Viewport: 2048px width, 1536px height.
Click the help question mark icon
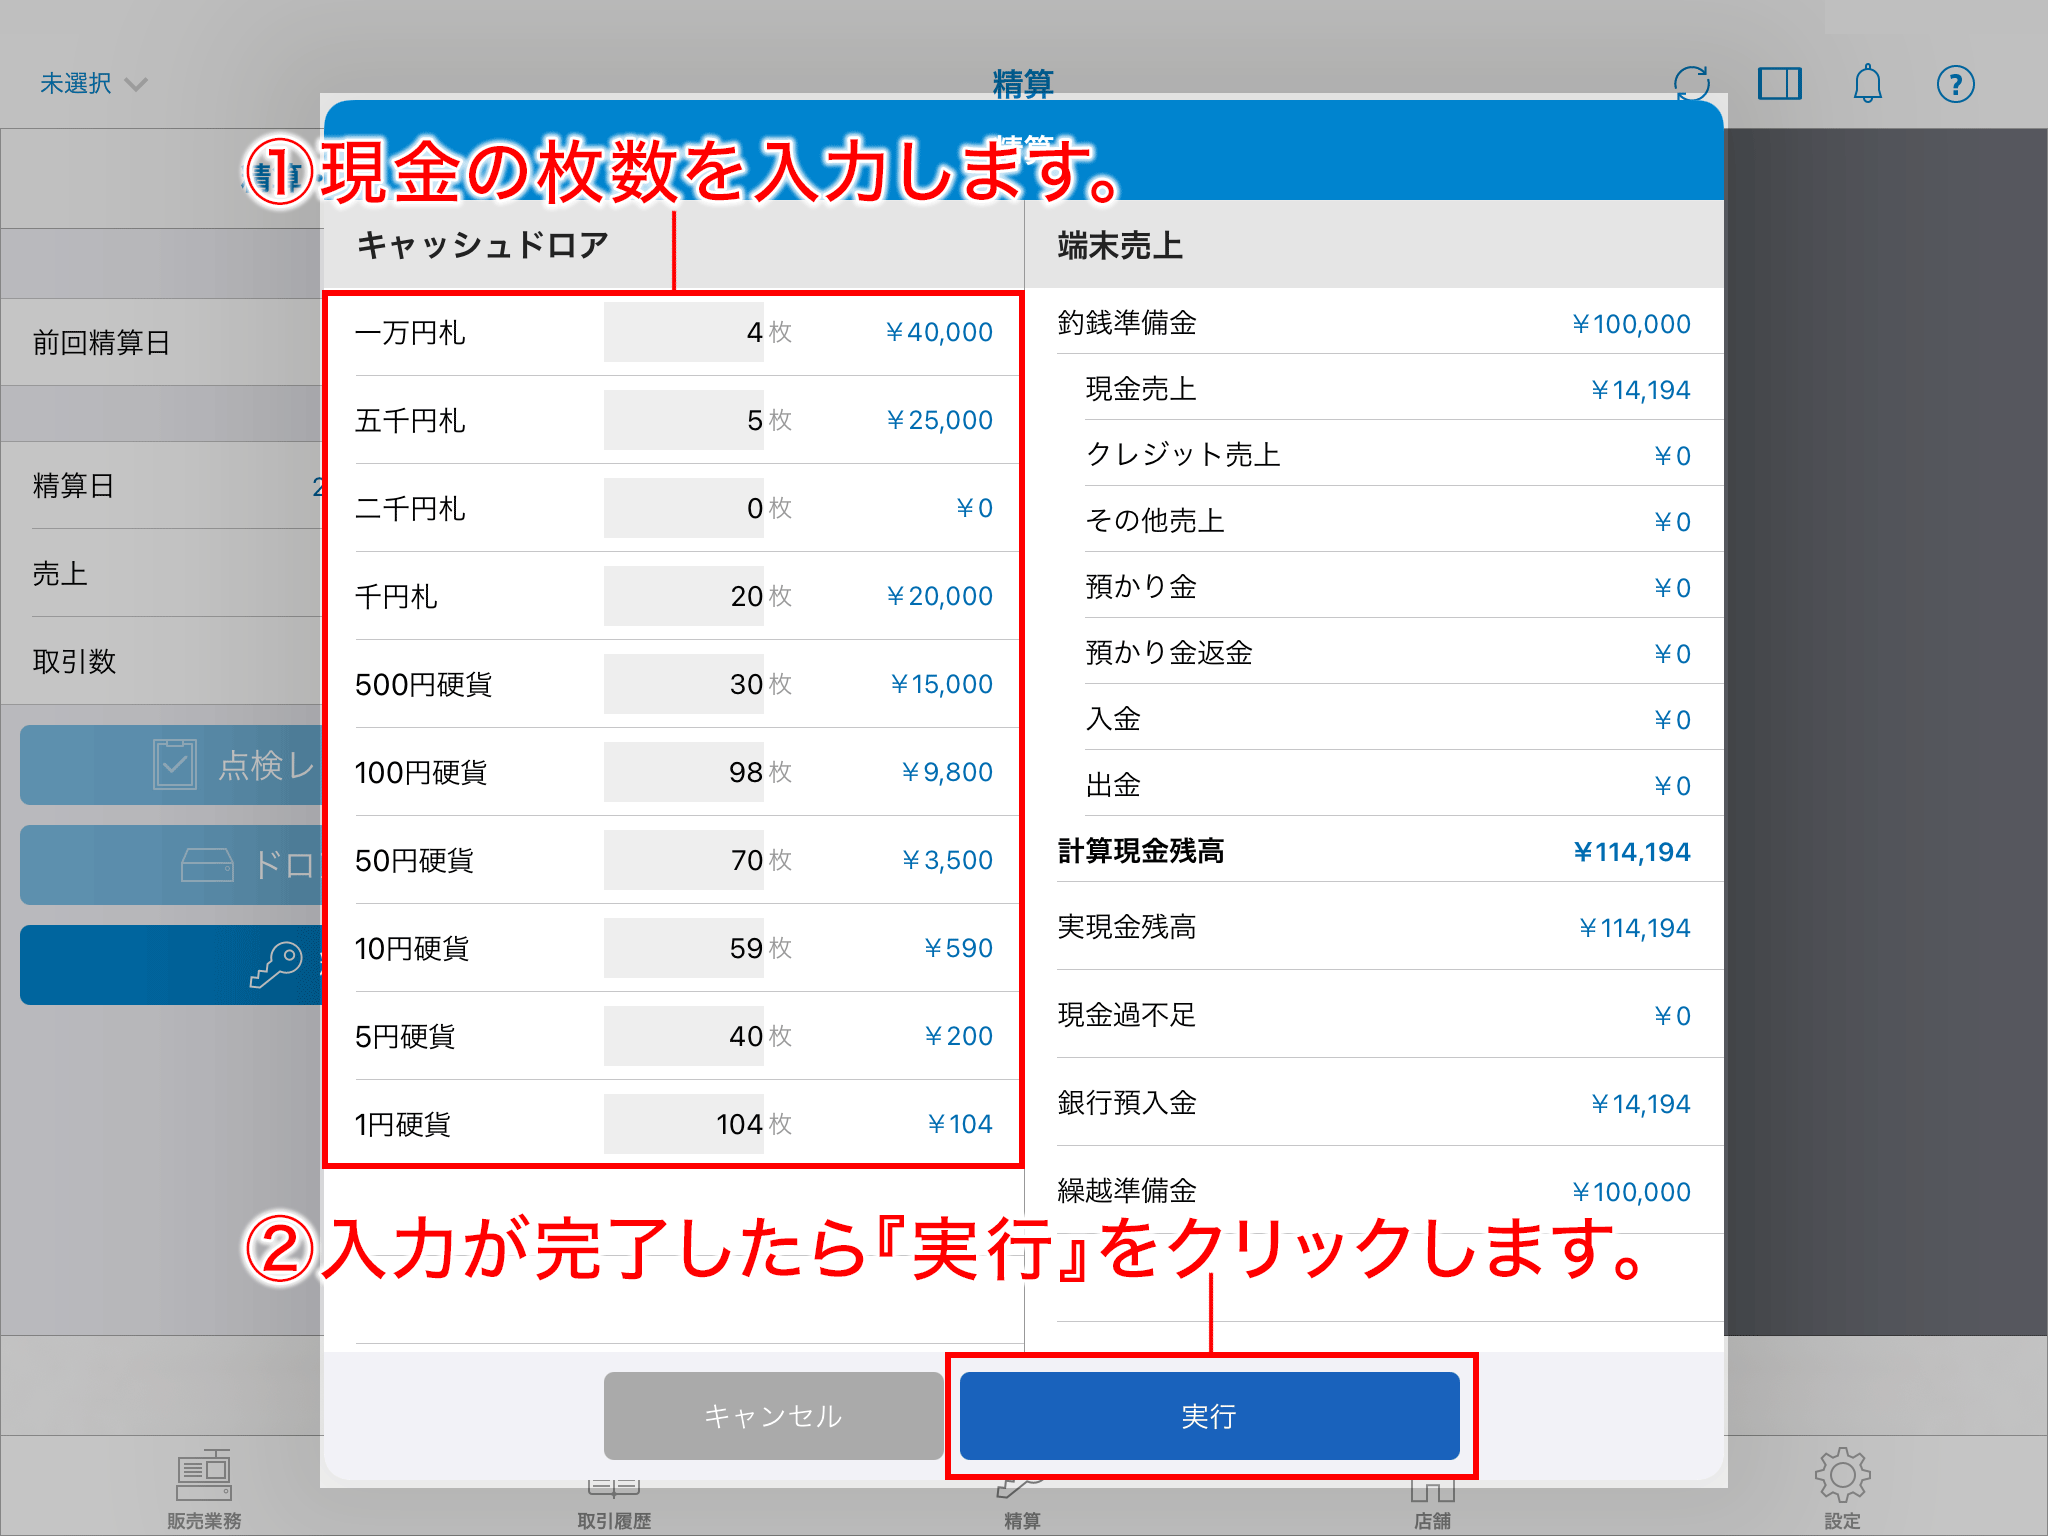1955,84
